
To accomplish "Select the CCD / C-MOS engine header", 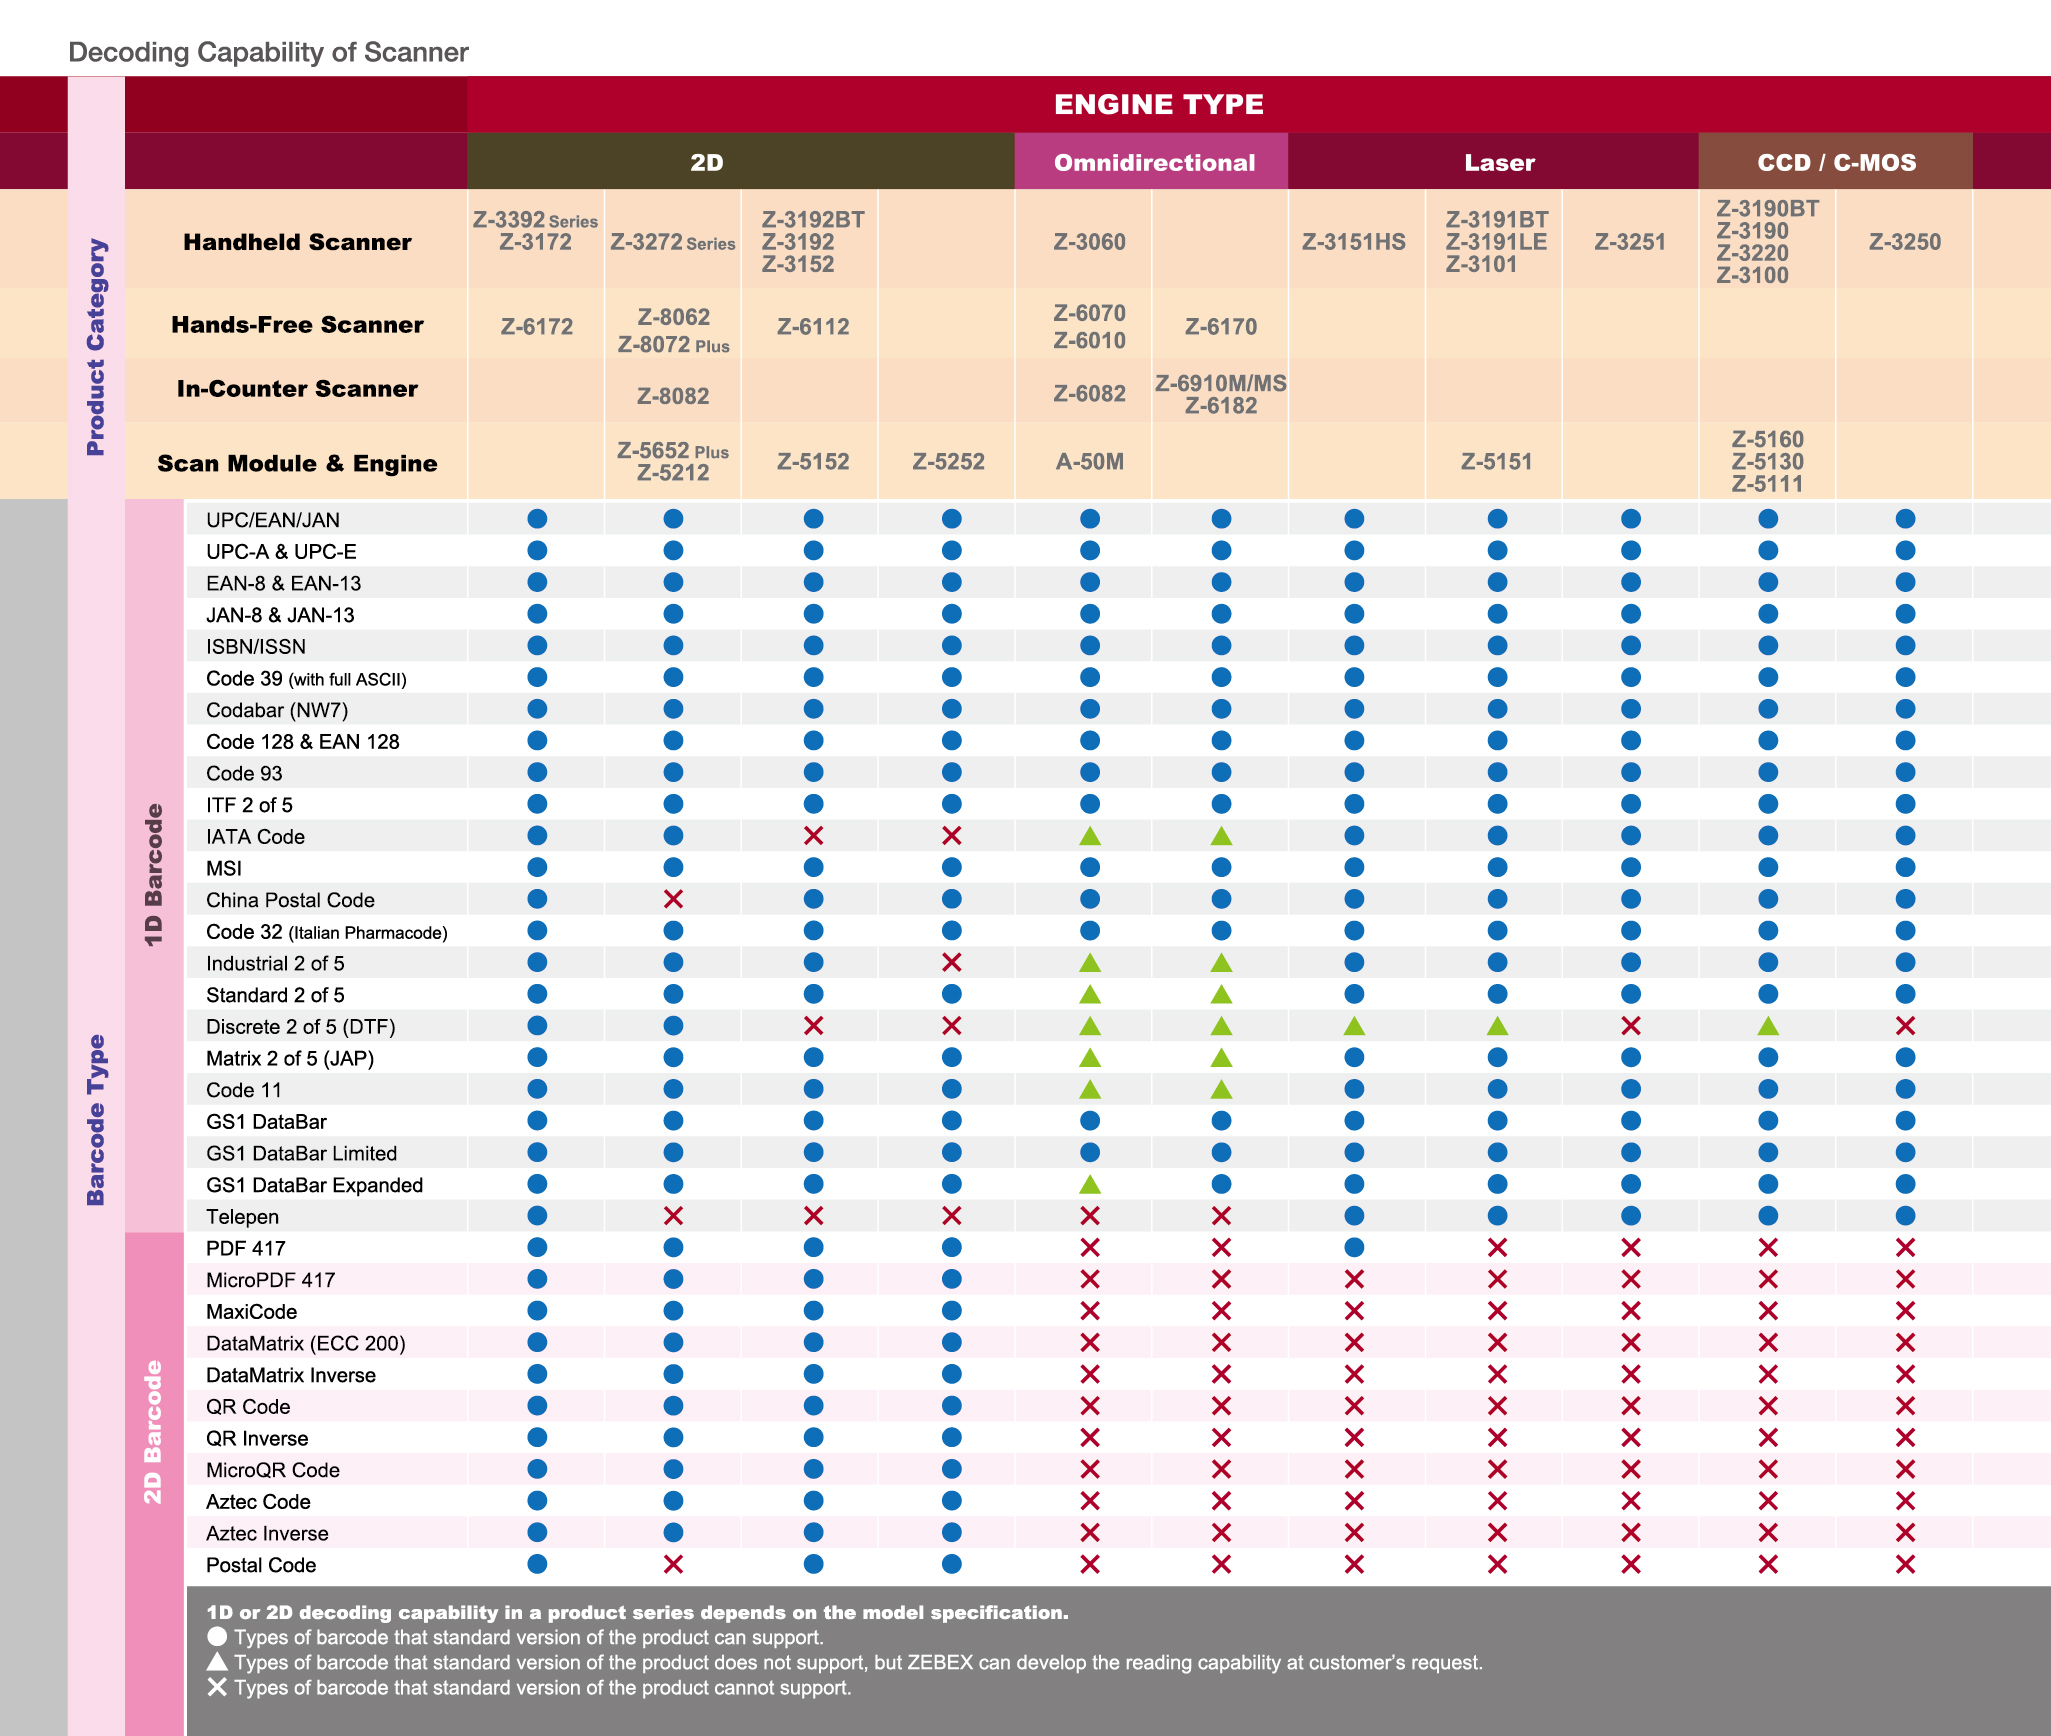I will click(x=1836, y=162).
